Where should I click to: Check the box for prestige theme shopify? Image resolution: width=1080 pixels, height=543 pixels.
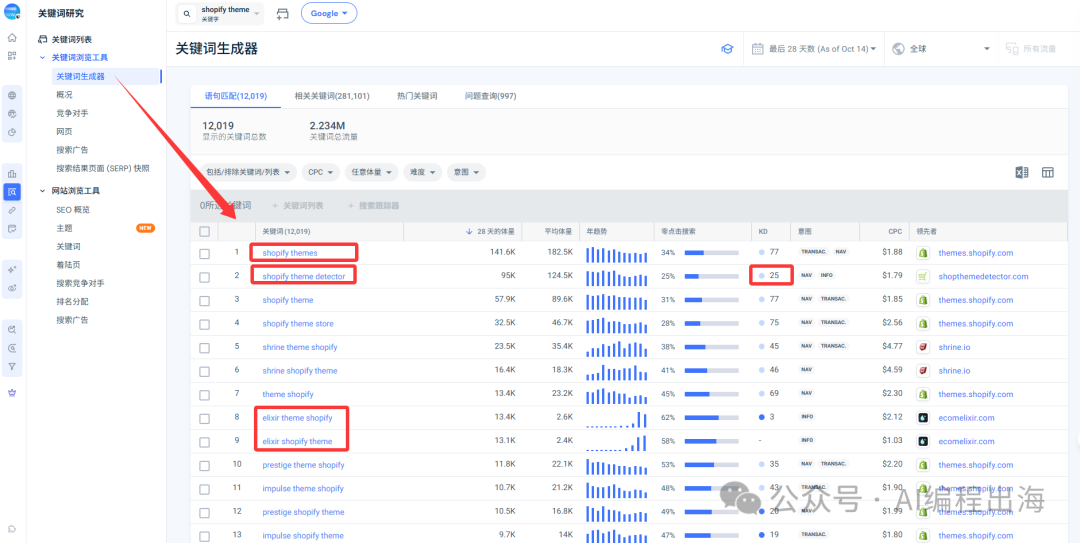tap(204, 465)
